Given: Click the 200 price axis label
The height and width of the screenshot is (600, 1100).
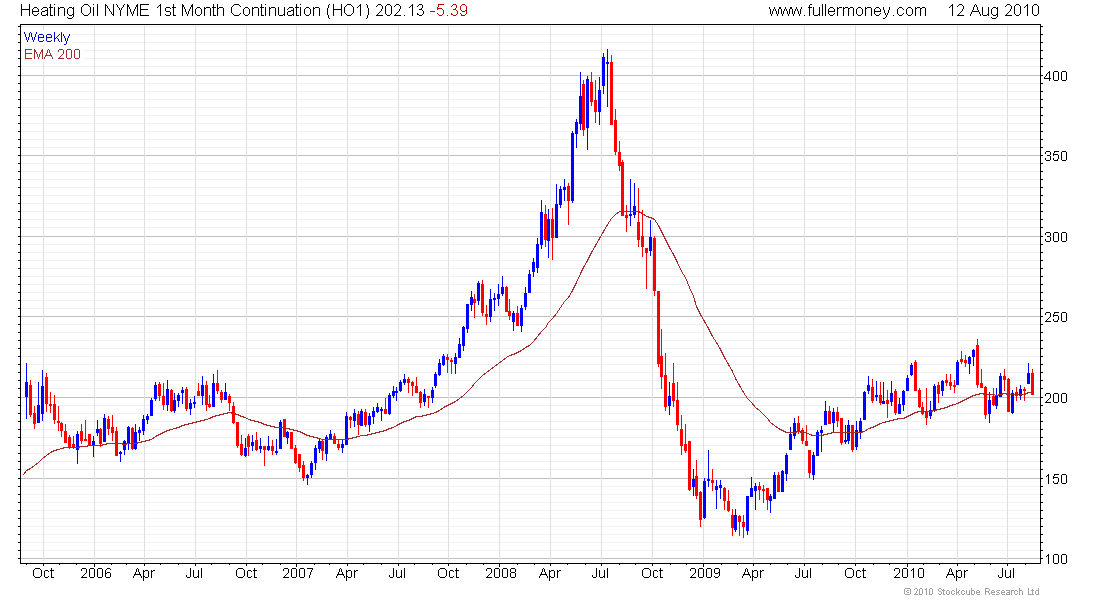Looking at the screenshot, I should pos(1055,399).
